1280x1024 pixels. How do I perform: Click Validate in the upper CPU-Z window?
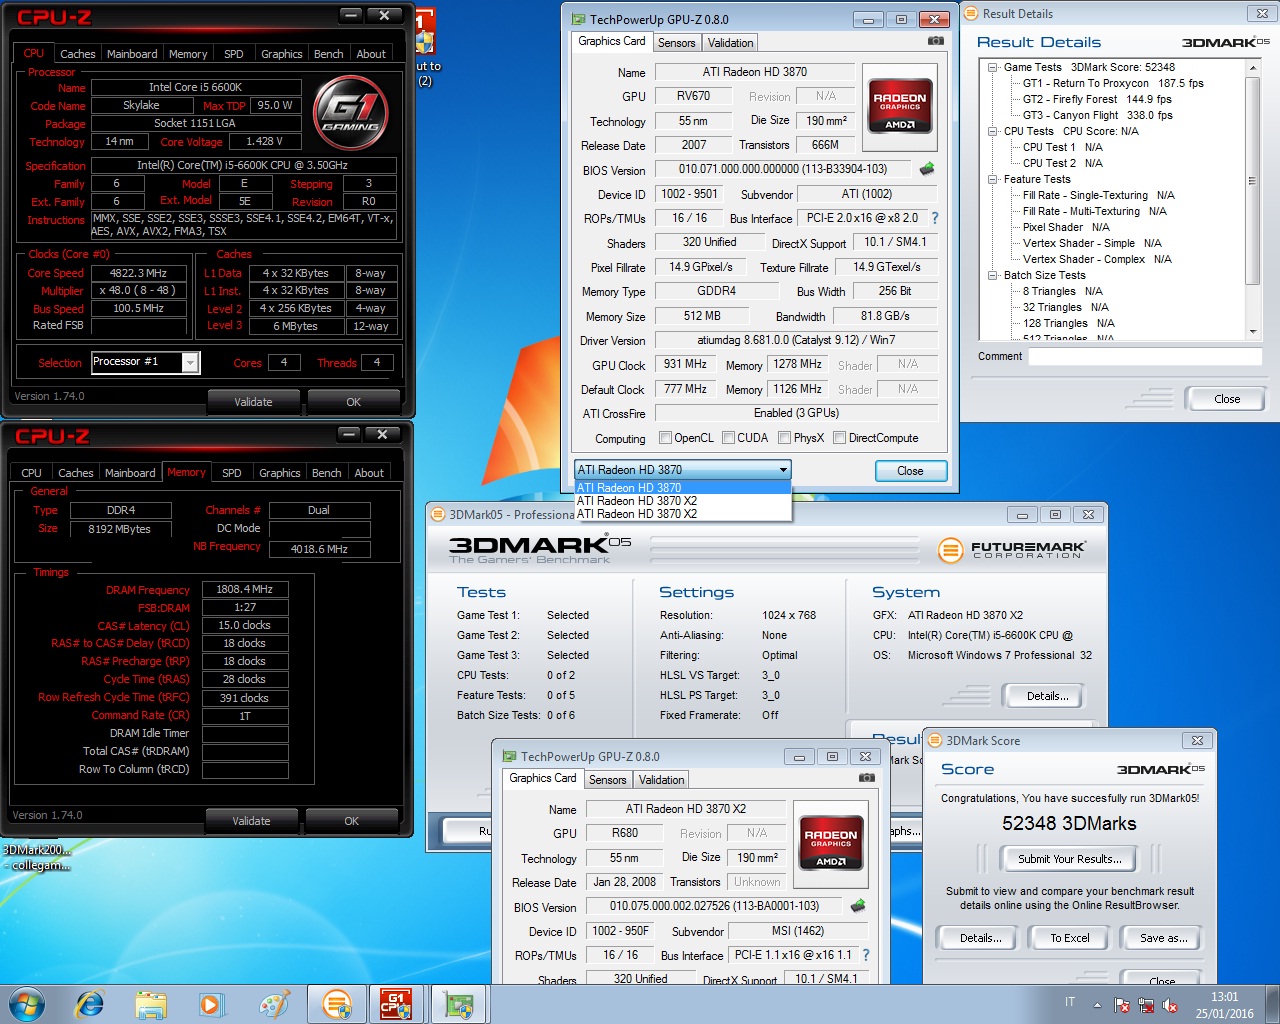253,402
